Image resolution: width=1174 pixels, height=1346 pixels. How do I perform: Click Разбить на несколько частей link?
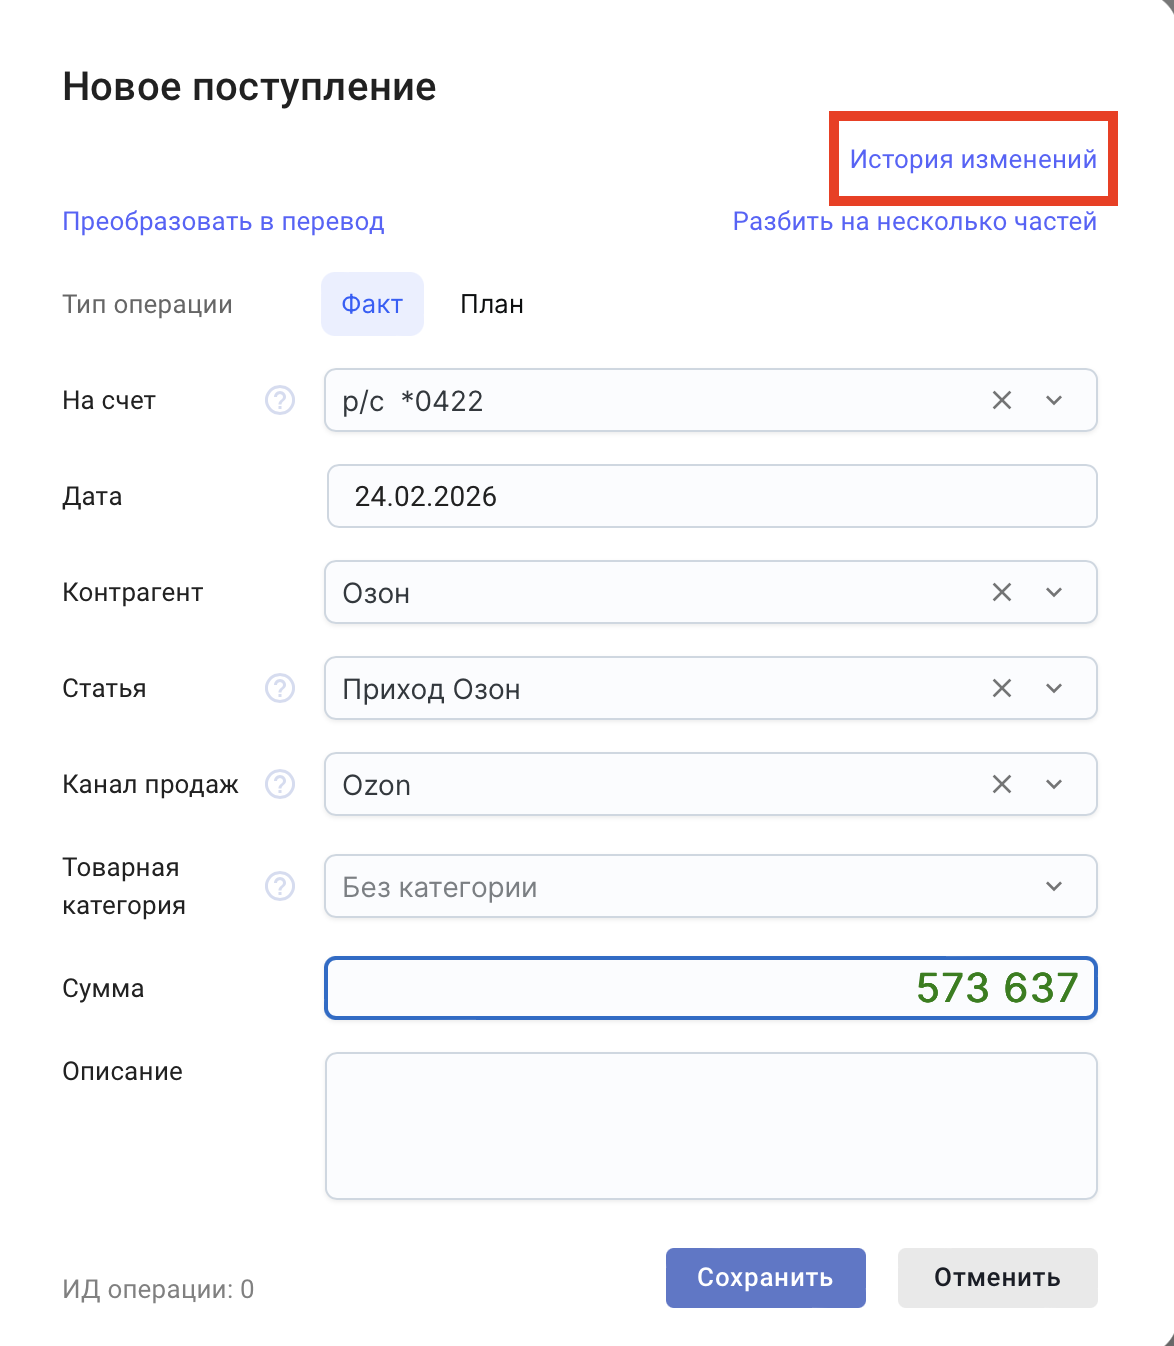click(x=914, y=222)
